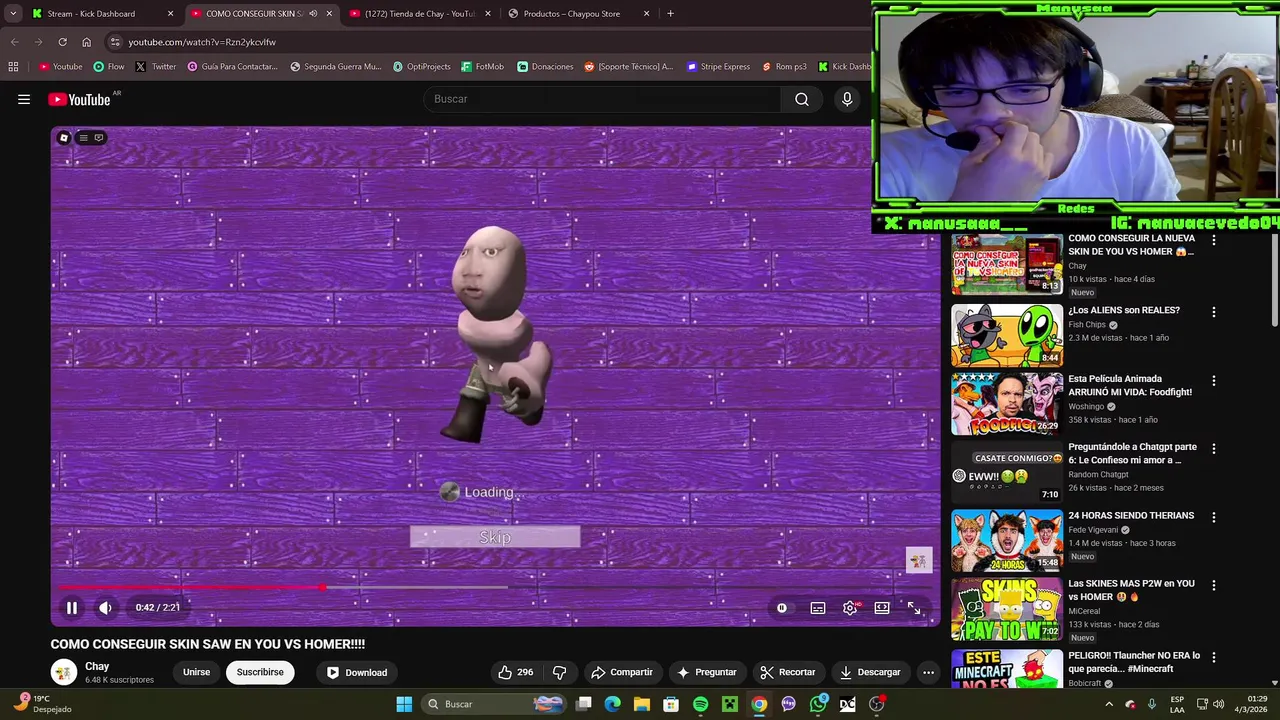1280x720 pixels.
Task: Open the Skins Pay To Win thumbnail
Action: [1007, 608]
